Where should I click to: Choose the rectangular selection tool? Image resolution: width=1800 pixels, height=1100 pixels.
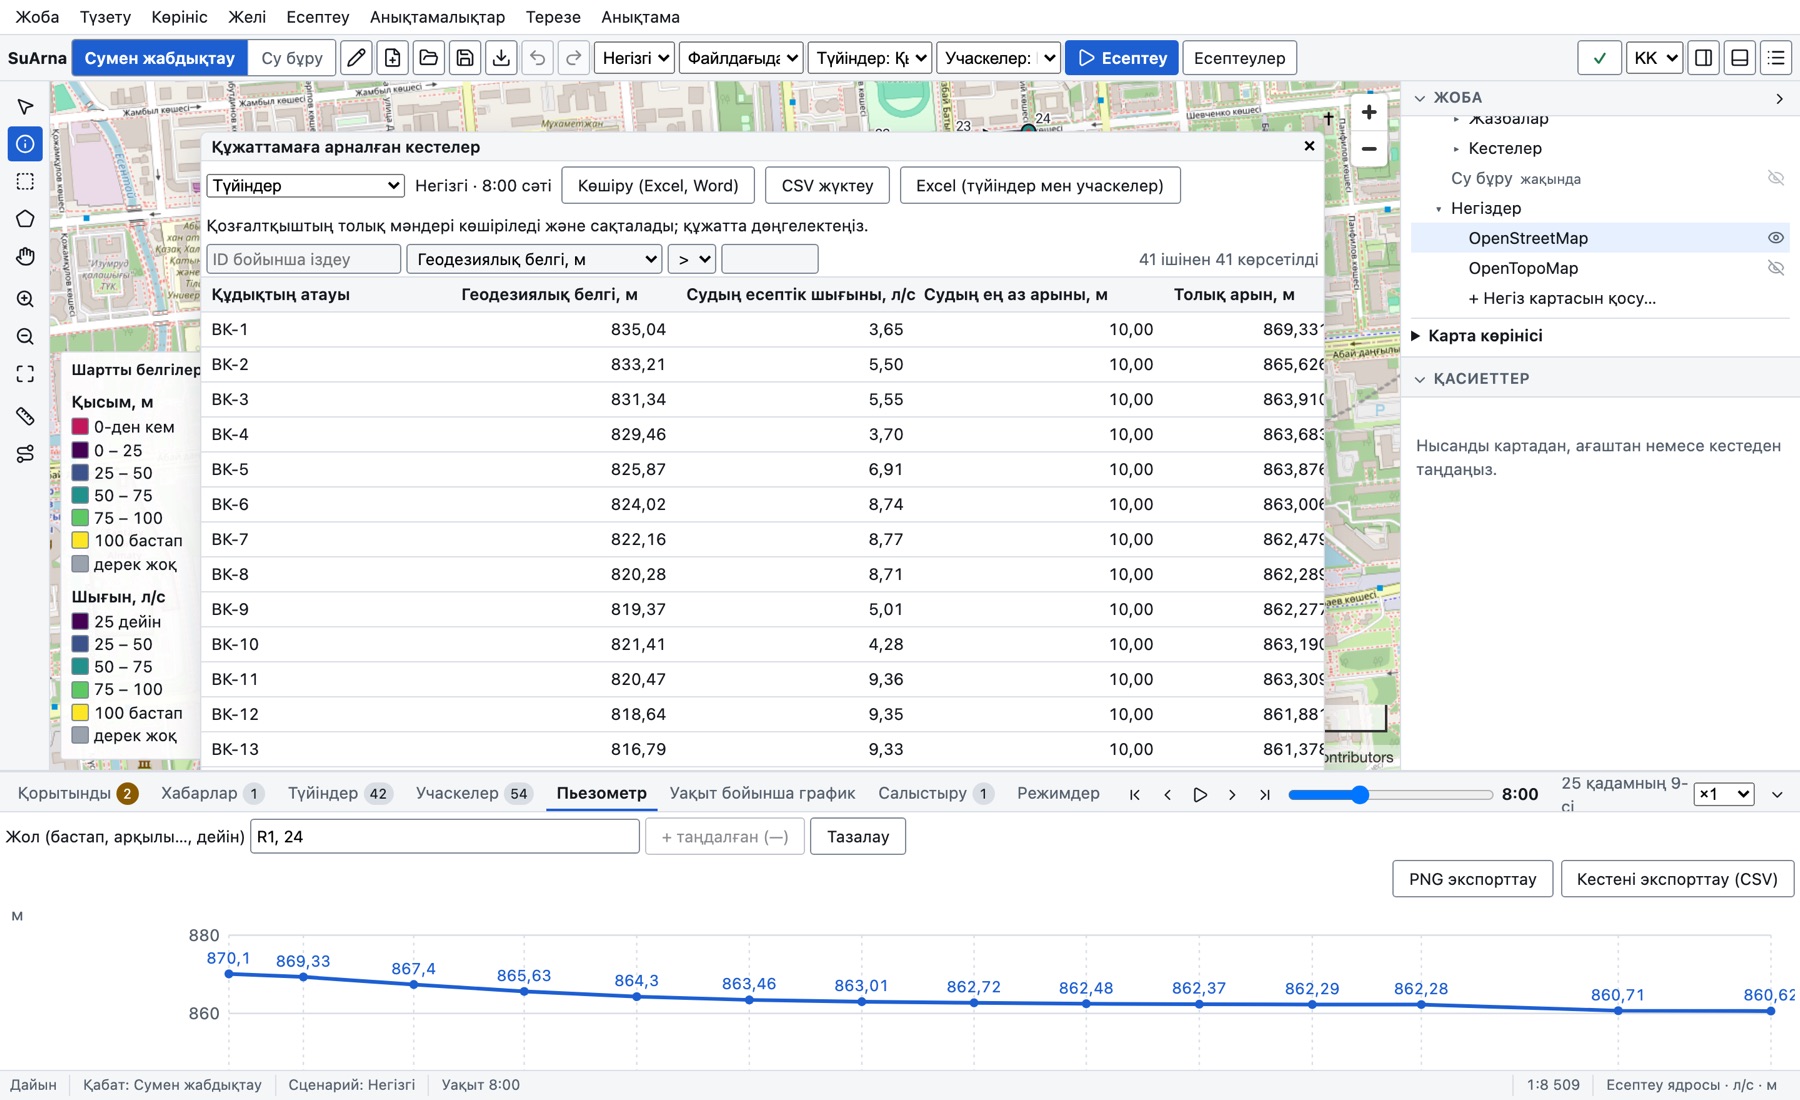tap(25, 181)
